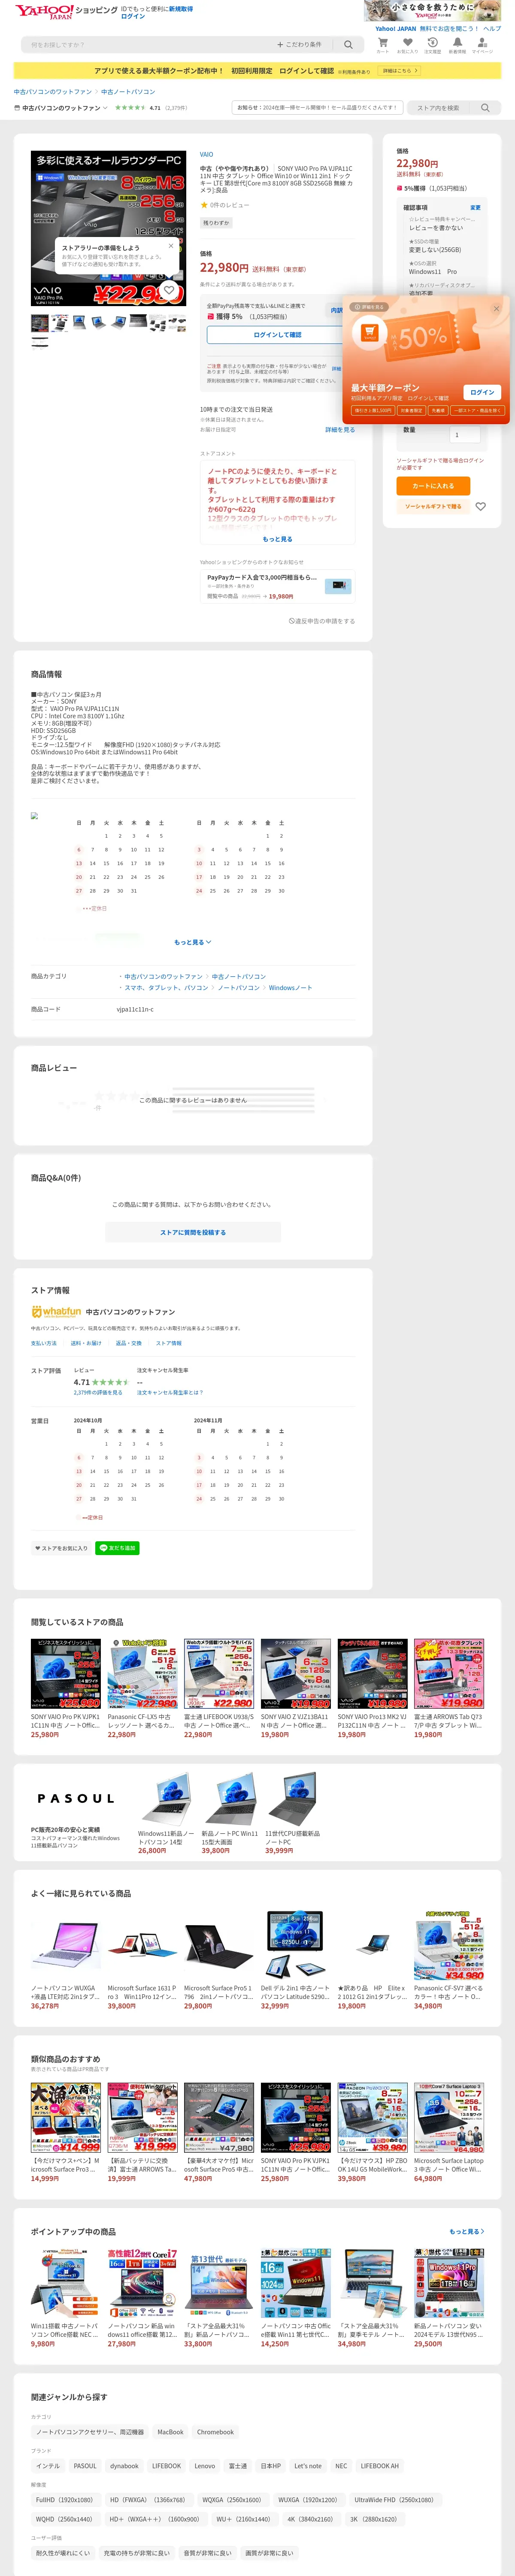
Task: Click 詳細はこちら on the yellow coupon banner
Action: point(399,71)
